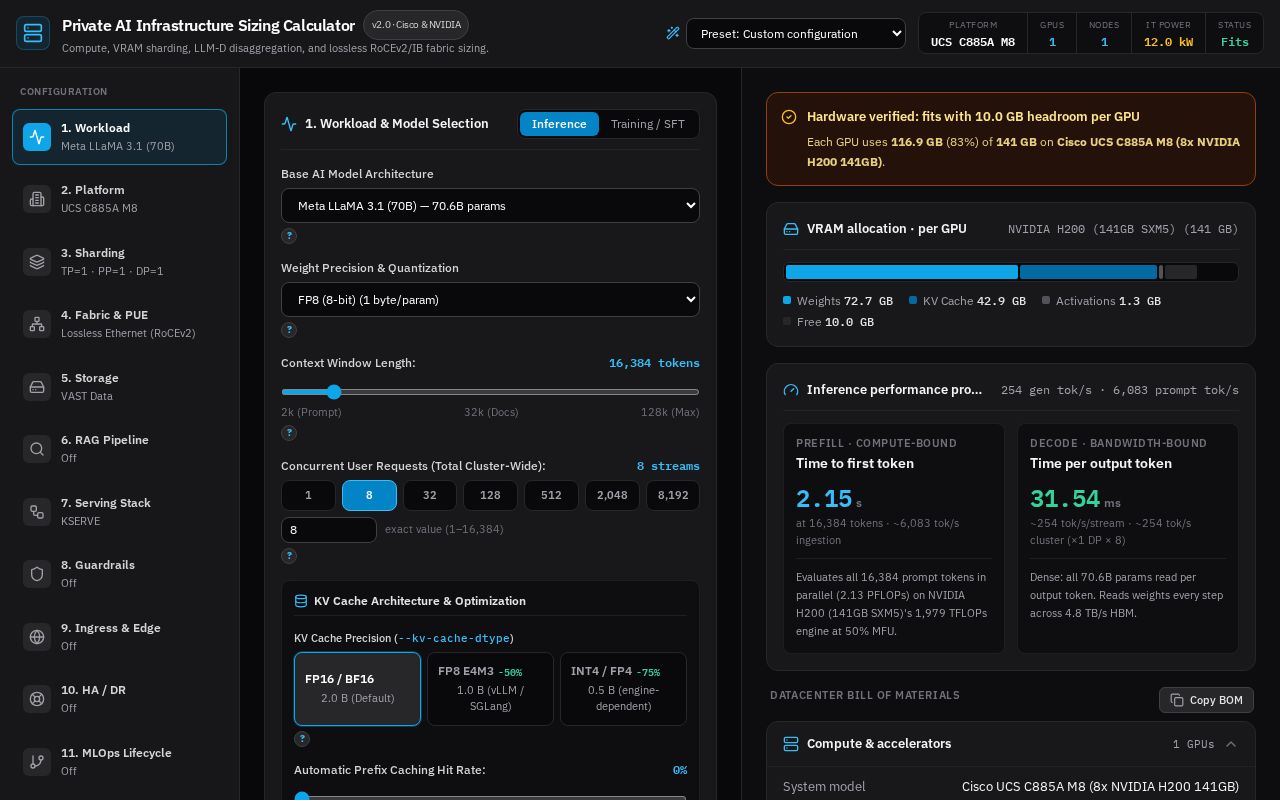Click the Fabric & PUE network icon

point(37,324)
